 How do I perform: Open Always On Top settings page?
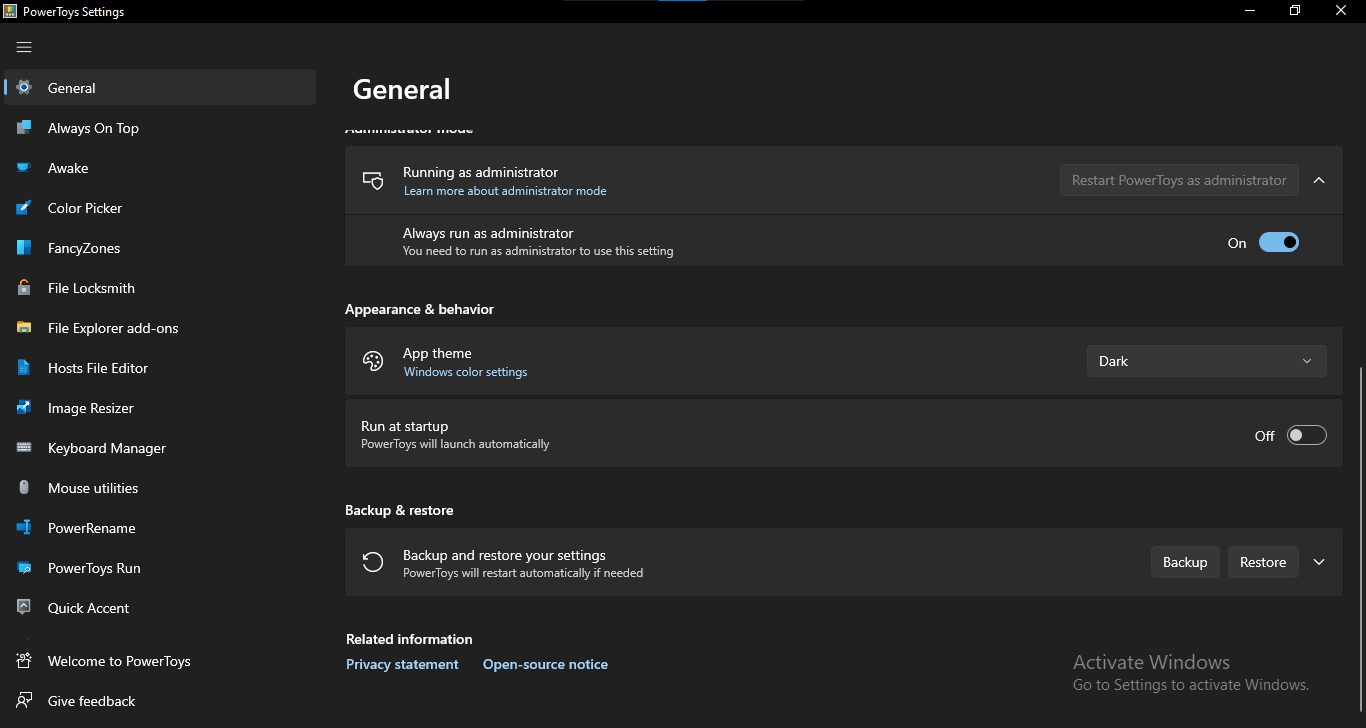coord(160,128)
